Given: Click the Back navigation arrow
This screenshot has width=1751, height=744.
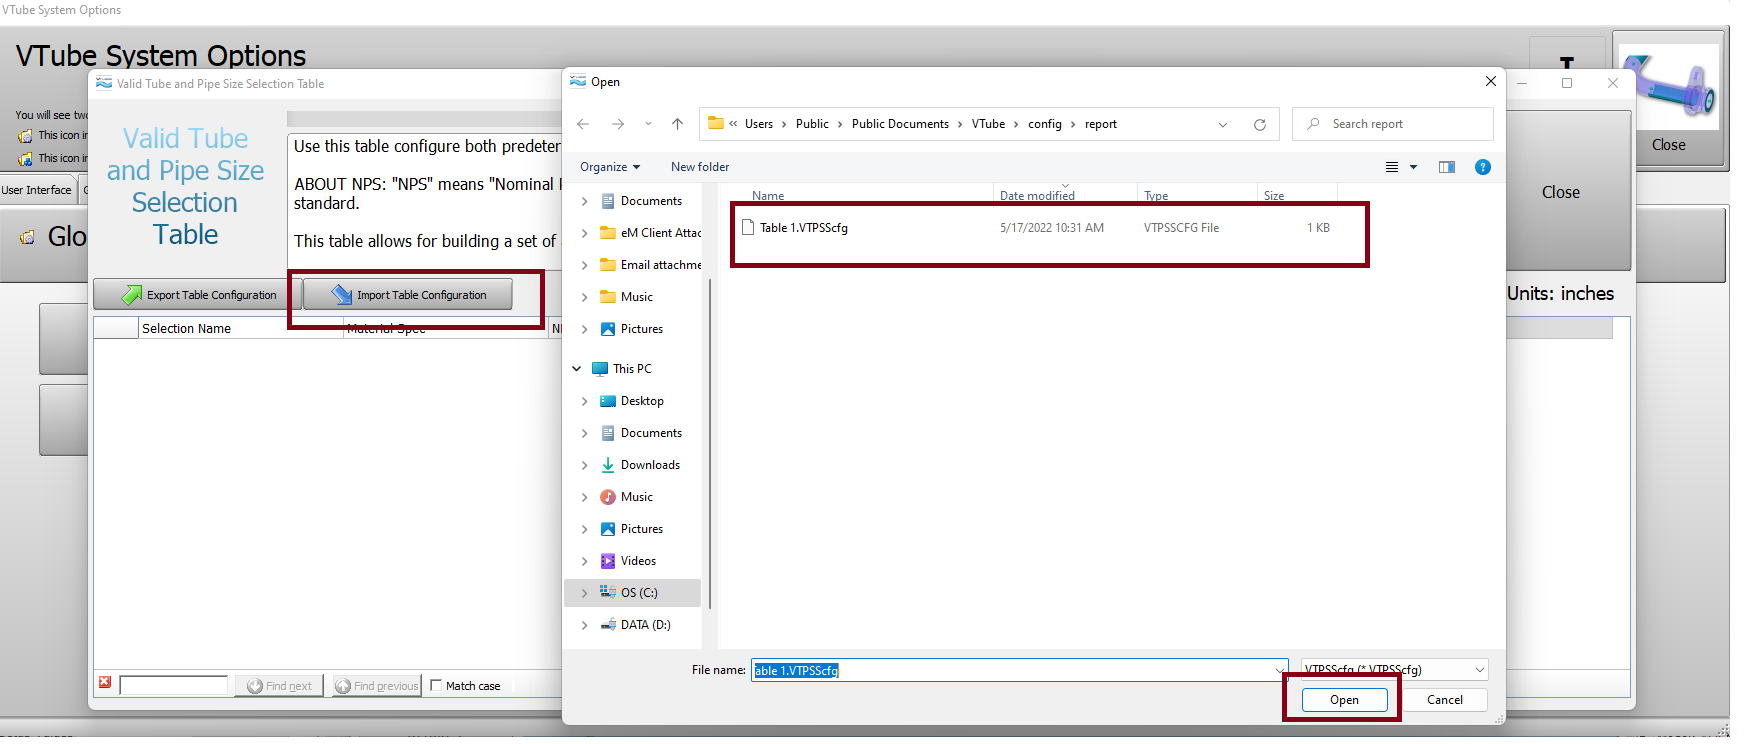Looking at the screenshot, I should click(x=583, y=124).
